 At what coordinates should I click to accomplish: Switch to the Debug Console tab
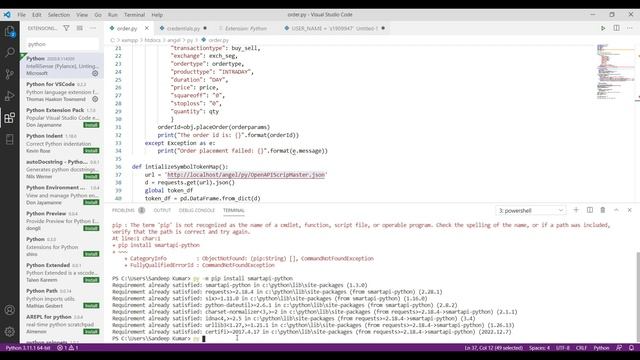tap(197, 210)
